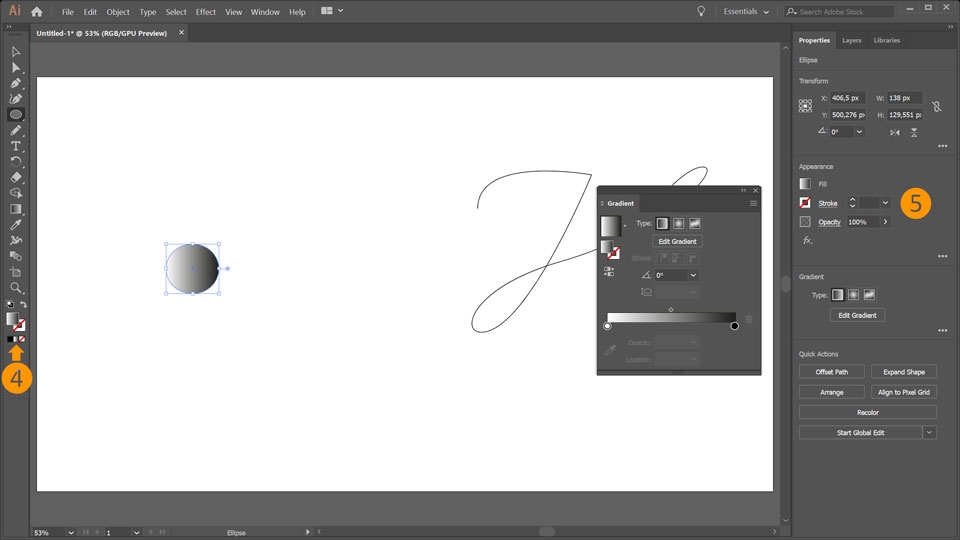Select the Selection tool arrow
The height and width of the screenshot is (540, 960).
click(16, 52)
